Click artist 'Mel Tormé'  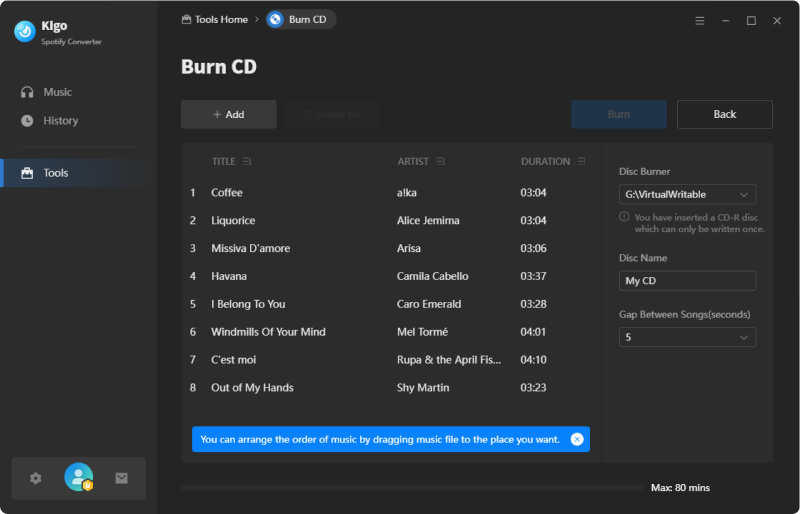422,332
